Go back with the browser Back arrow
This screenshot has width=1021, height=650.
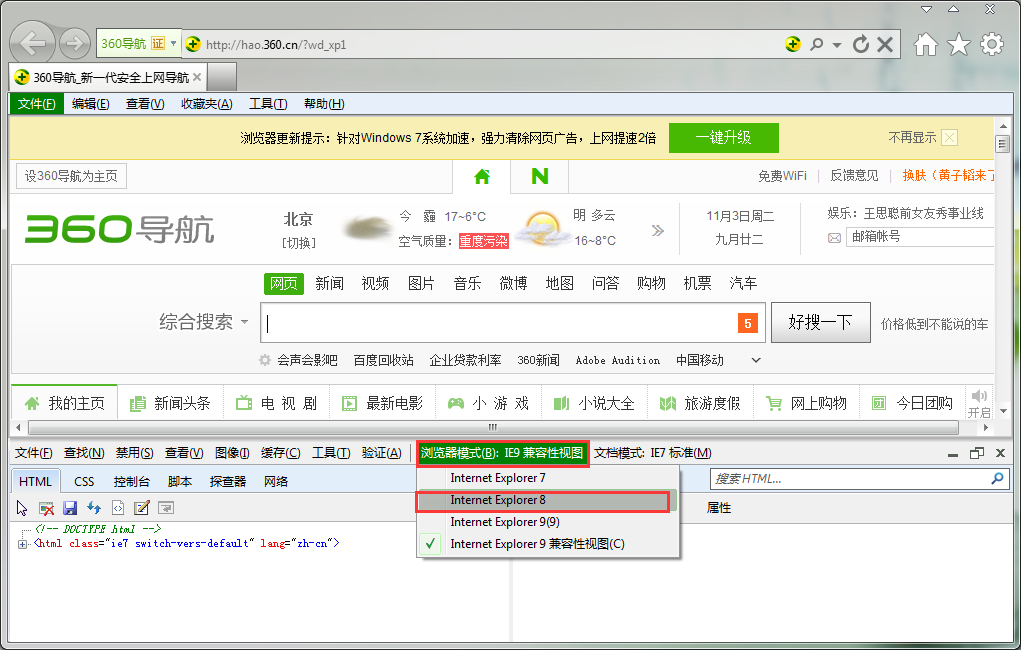32,44
